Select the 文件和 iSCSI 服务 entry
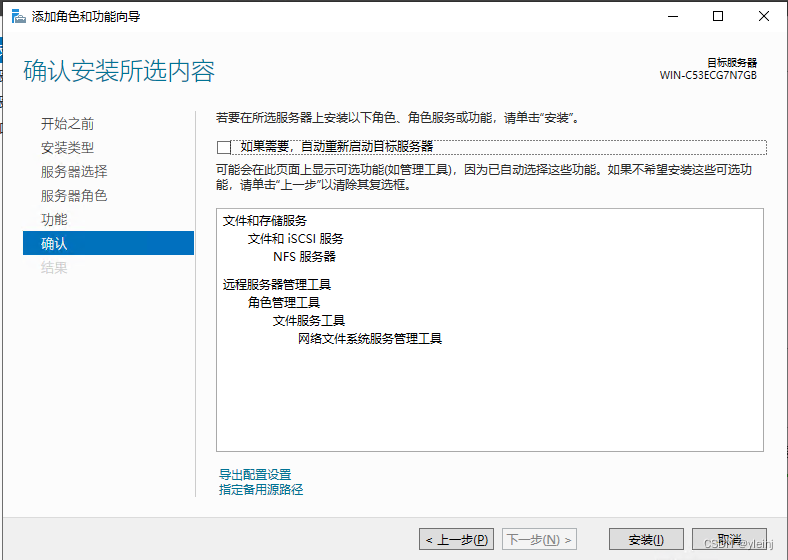Viewport: 788px width, 560px height. (x=296, y=239)
